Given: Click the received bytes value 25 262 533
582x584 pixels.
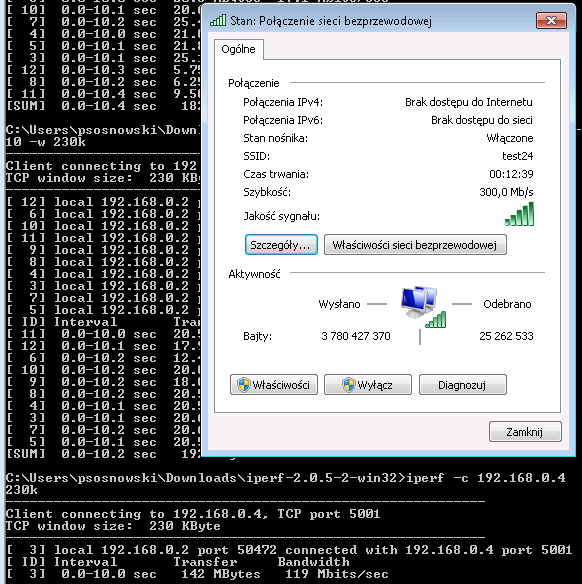Looking at the screenshot, I should click(x=506, y=336).
